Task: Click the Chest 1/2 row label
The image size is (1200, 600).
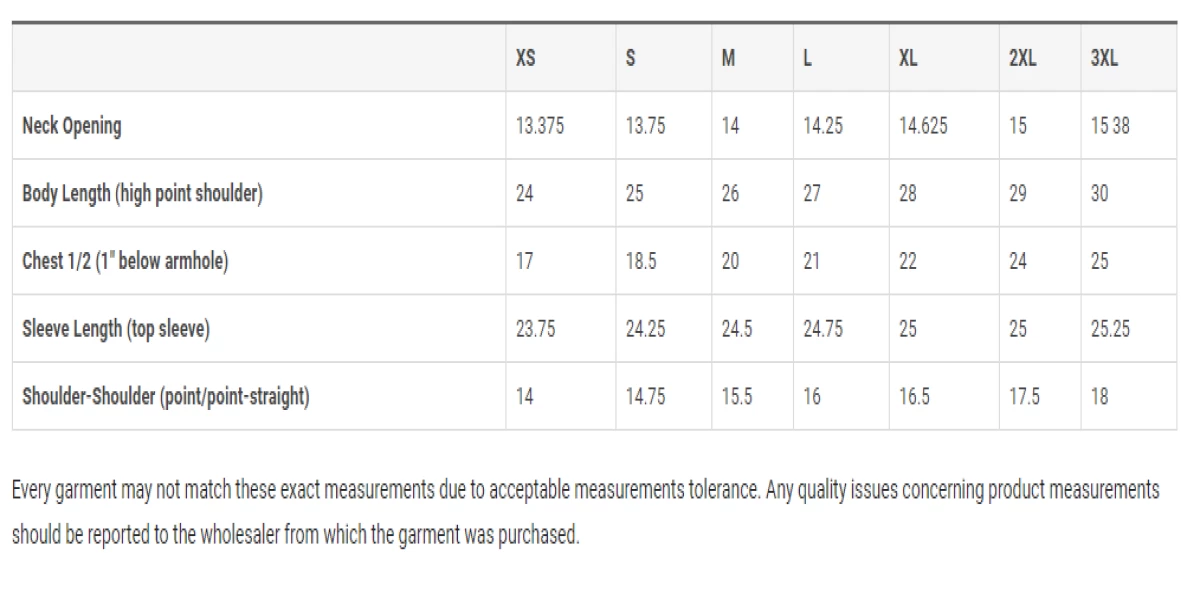Action: [x=126, y=262]
